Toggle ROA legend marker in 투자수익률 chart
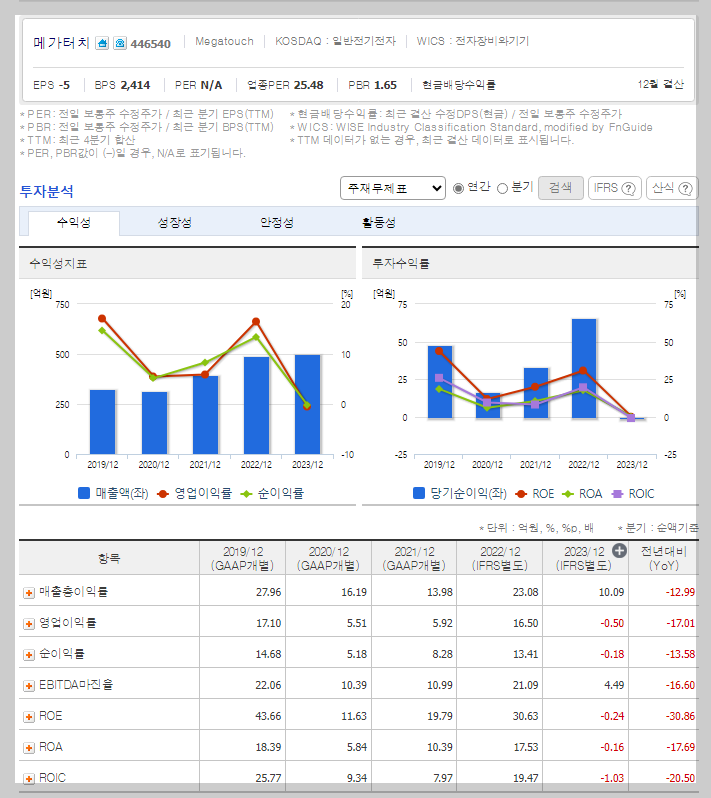711x798 pixels. coord(567,494)
